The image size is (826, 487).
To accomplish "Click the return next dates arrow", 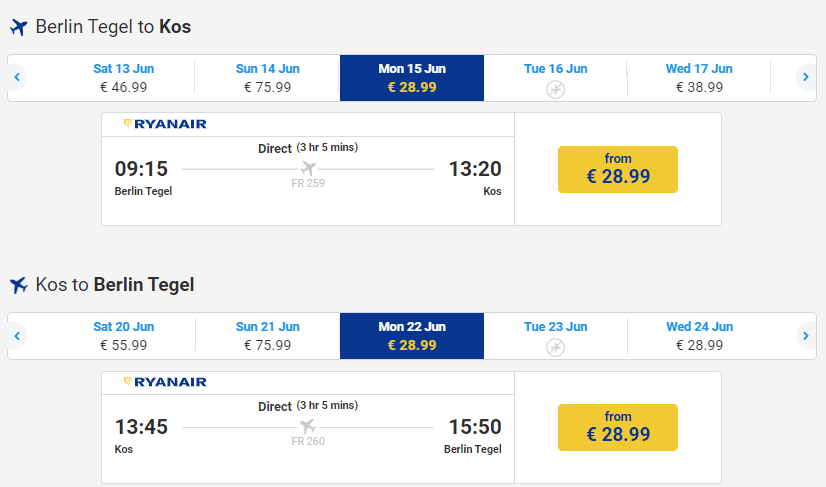I will click(x=805, y=336).
